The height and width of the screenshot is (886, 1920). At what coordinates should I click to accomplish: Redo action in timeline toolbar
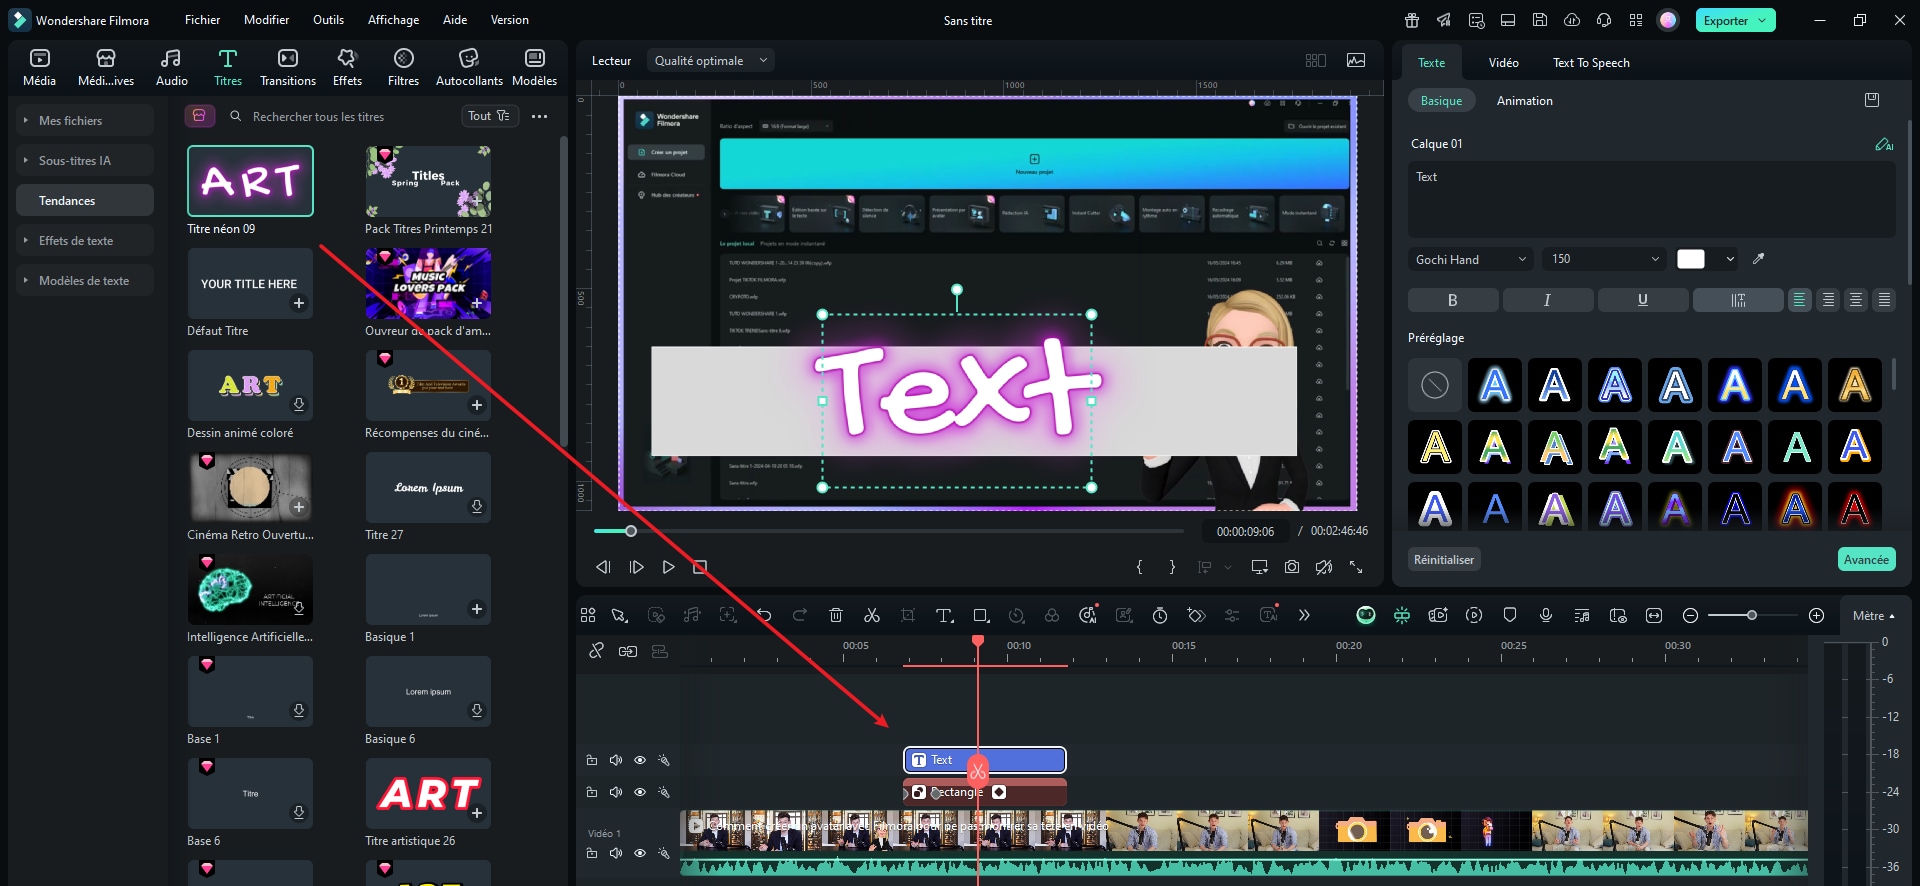[x=800, y=615]
